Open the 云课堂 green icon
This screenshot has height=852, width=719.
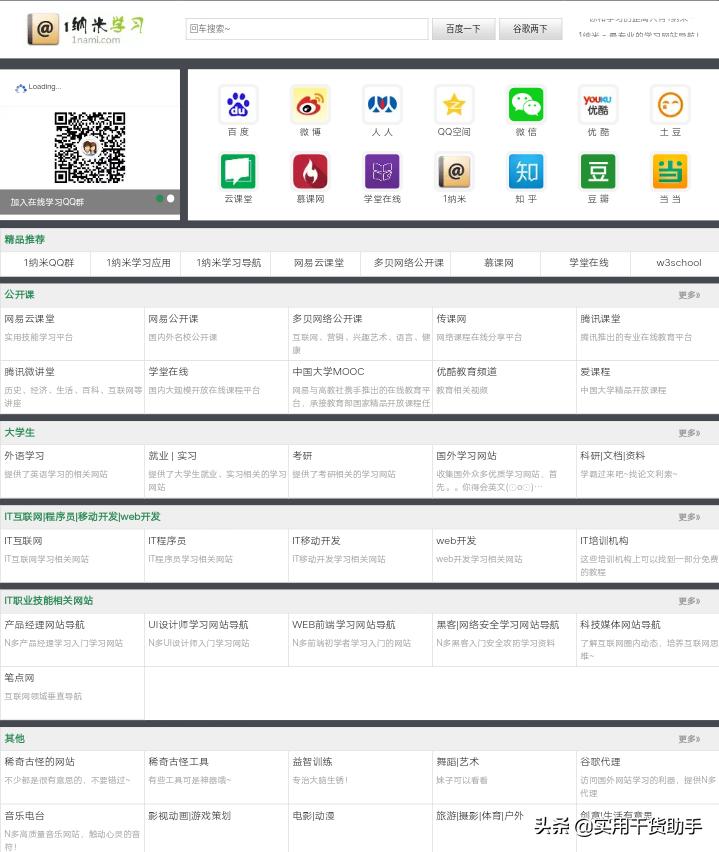click(238, 171)
